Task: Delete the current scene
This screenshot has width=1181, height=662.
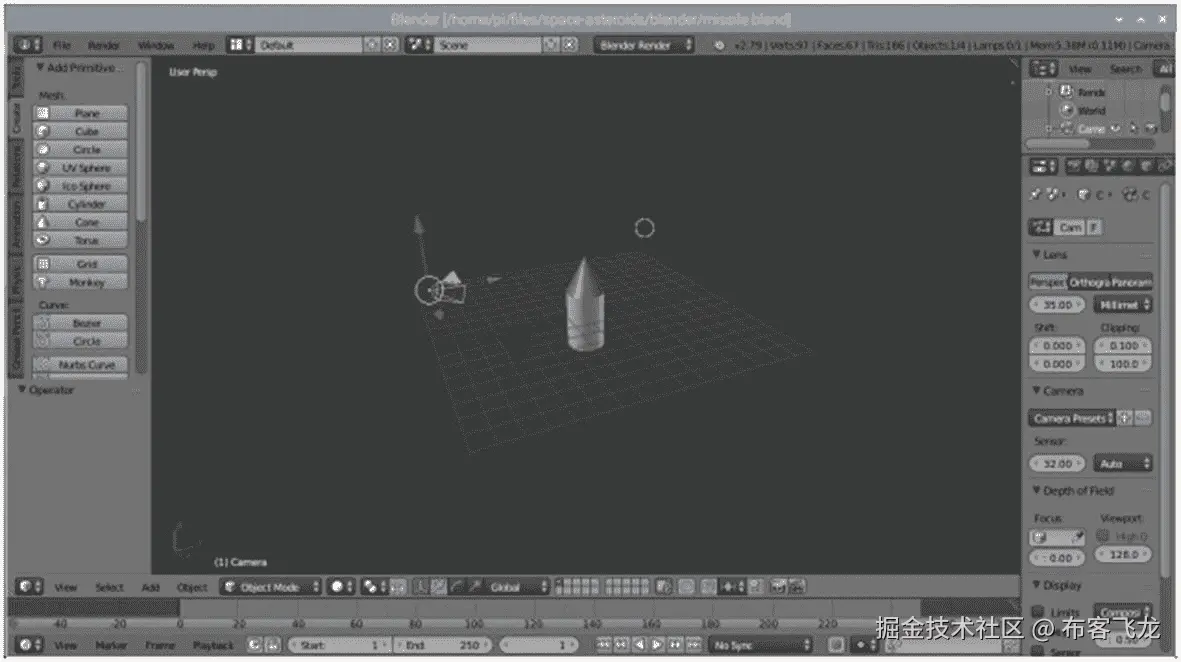Action: [570, 45]
